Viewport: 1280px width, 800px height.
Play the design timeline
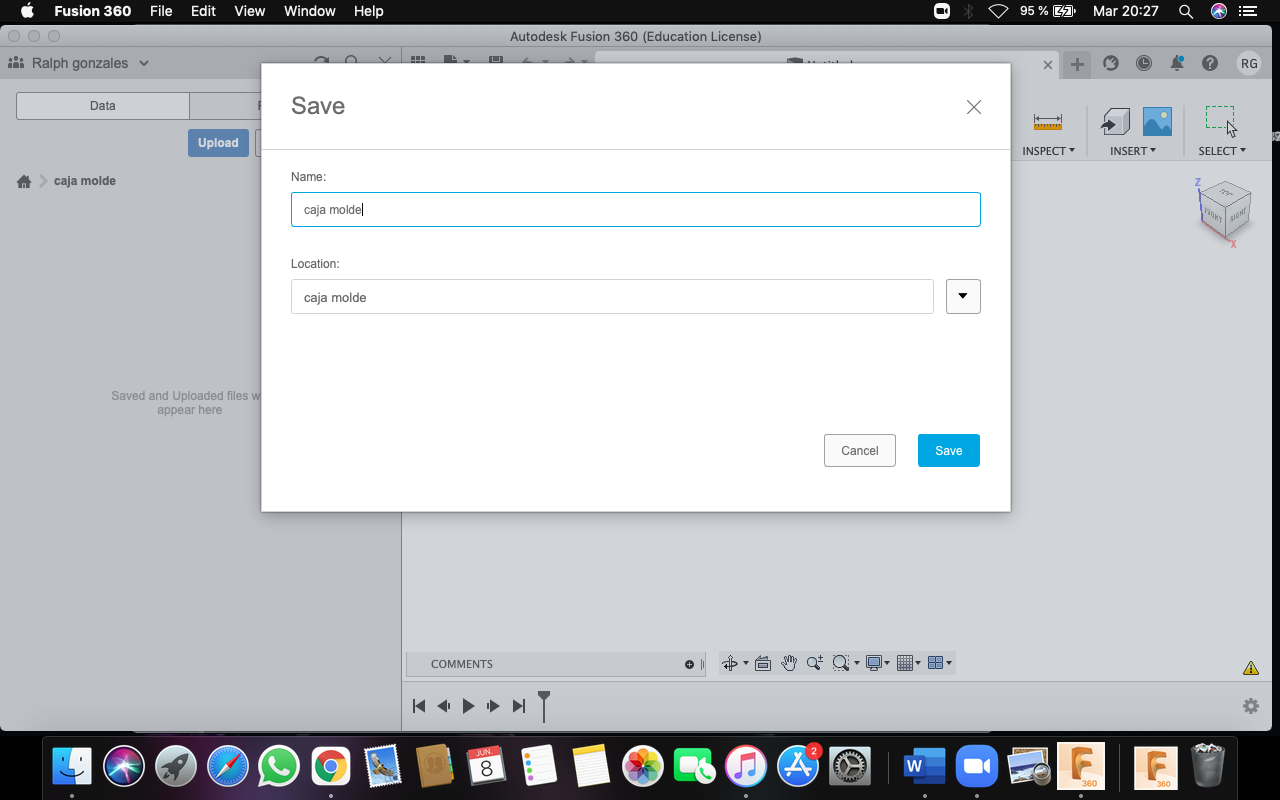coord(468,706)
